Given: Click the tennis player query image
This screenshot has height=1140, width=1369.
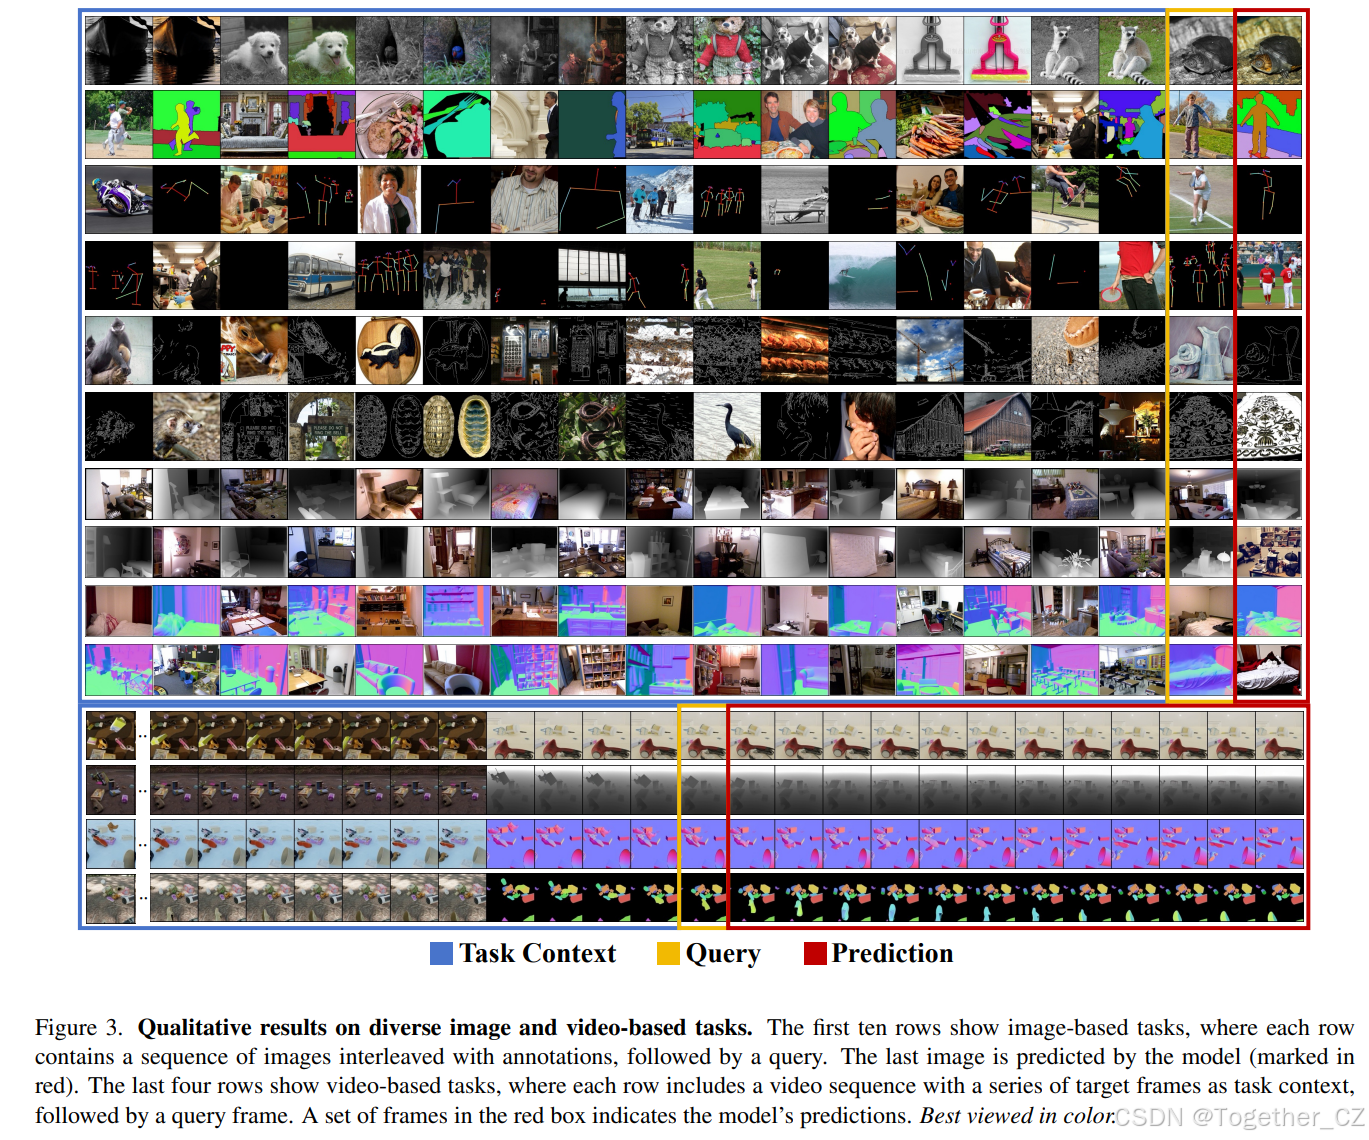Looking at the screenshot, I should pyautogui.click(x=1198, y=198).
